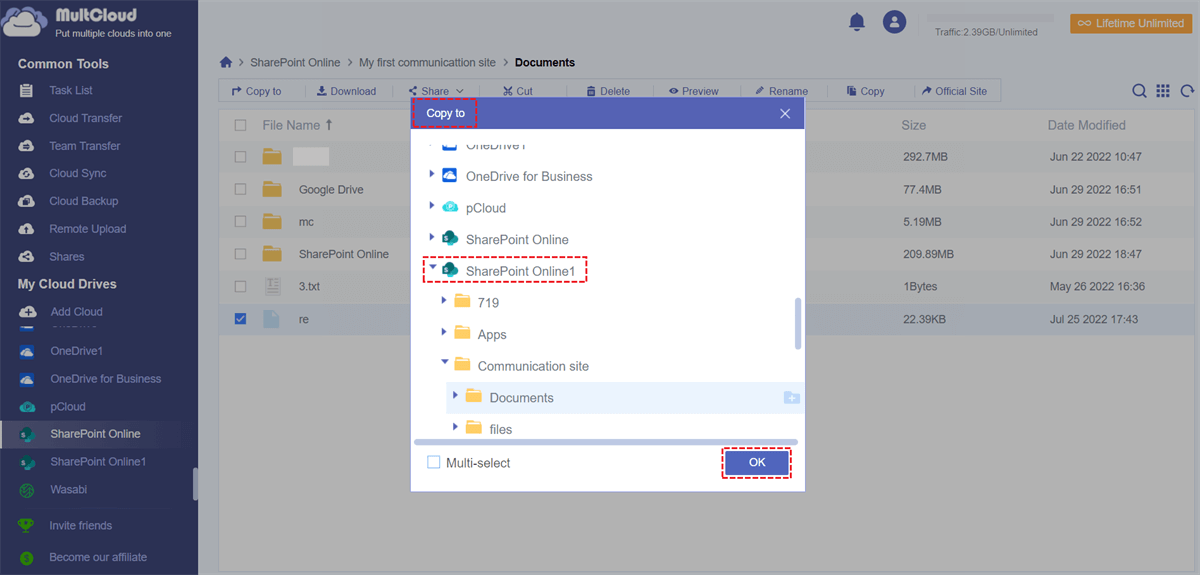Click the Add Cloud icon
The height and width of the screenshot is (575, 1200).
pyautogui.click(x=28, y=312)
